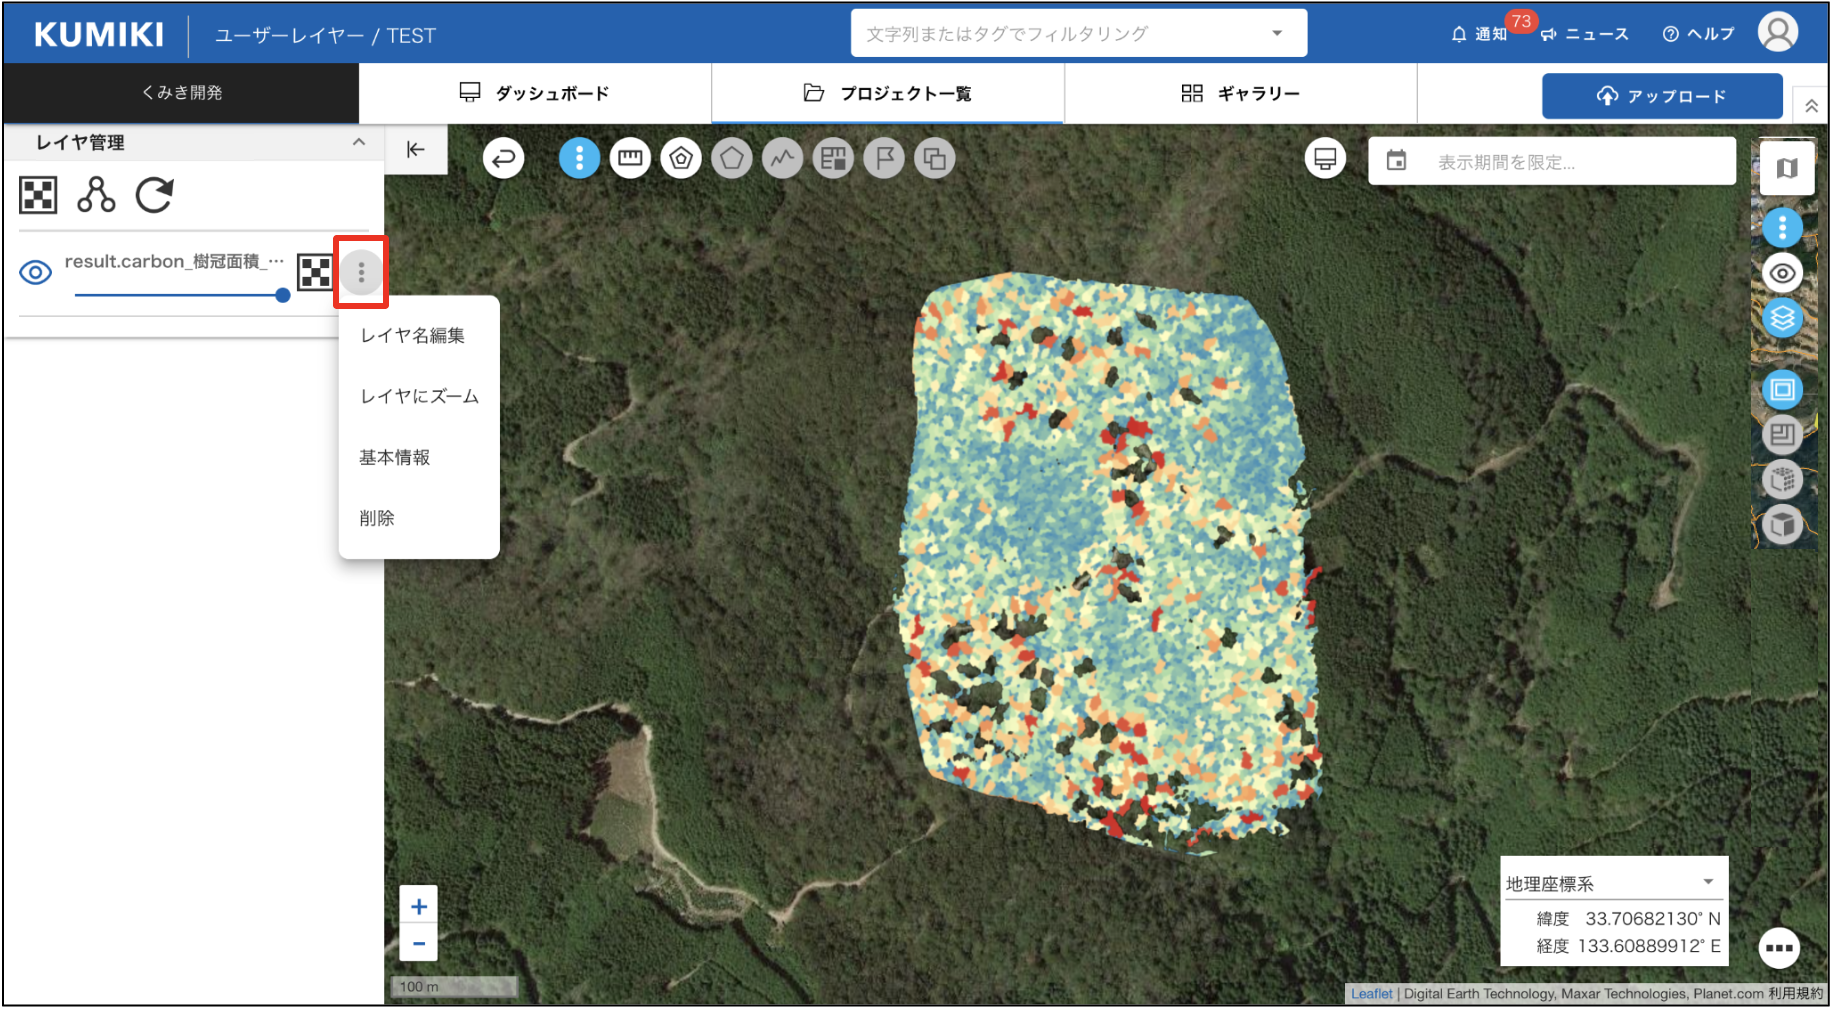Toggle visibility of result.carbon layer
The height and width of the screenshot is (1010, 1834).
[36, 272]
